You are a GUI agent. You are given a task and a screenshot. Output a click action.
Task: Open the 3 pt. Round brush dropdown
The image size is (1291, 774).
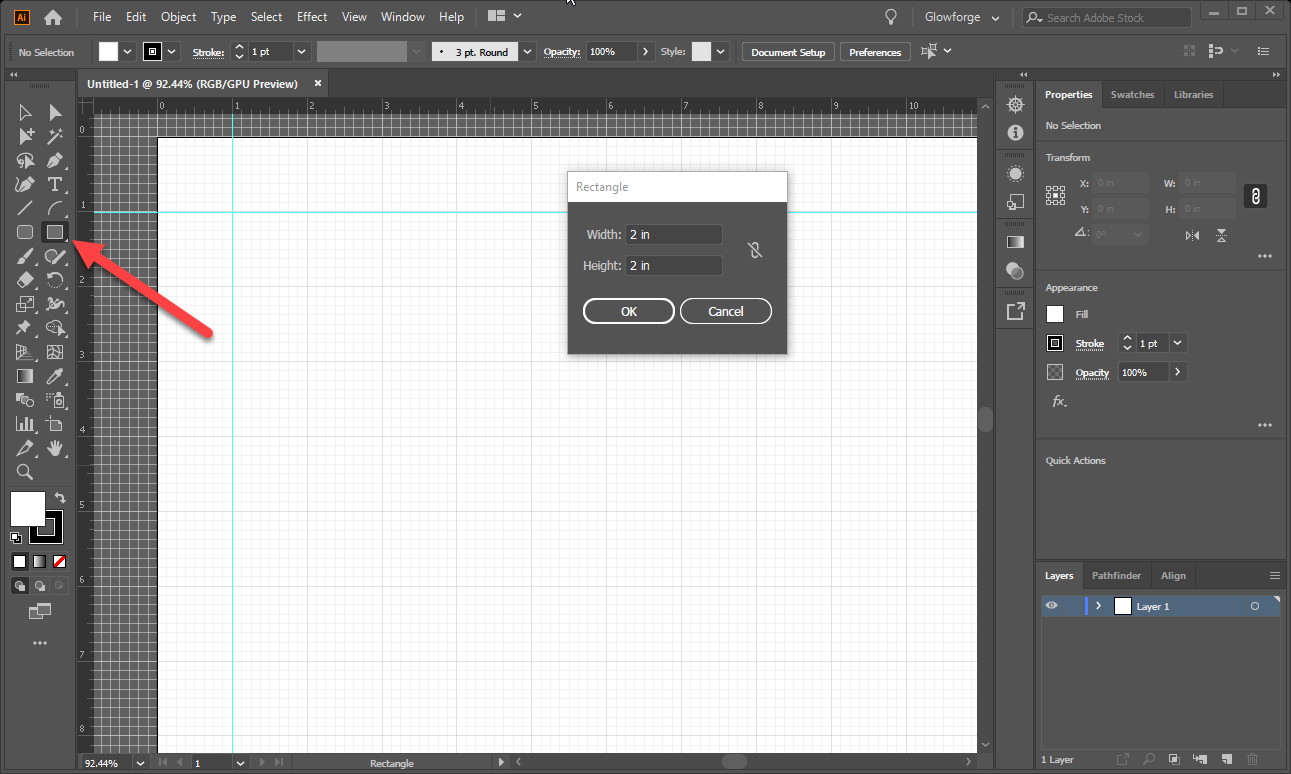[x=528, y=52]
